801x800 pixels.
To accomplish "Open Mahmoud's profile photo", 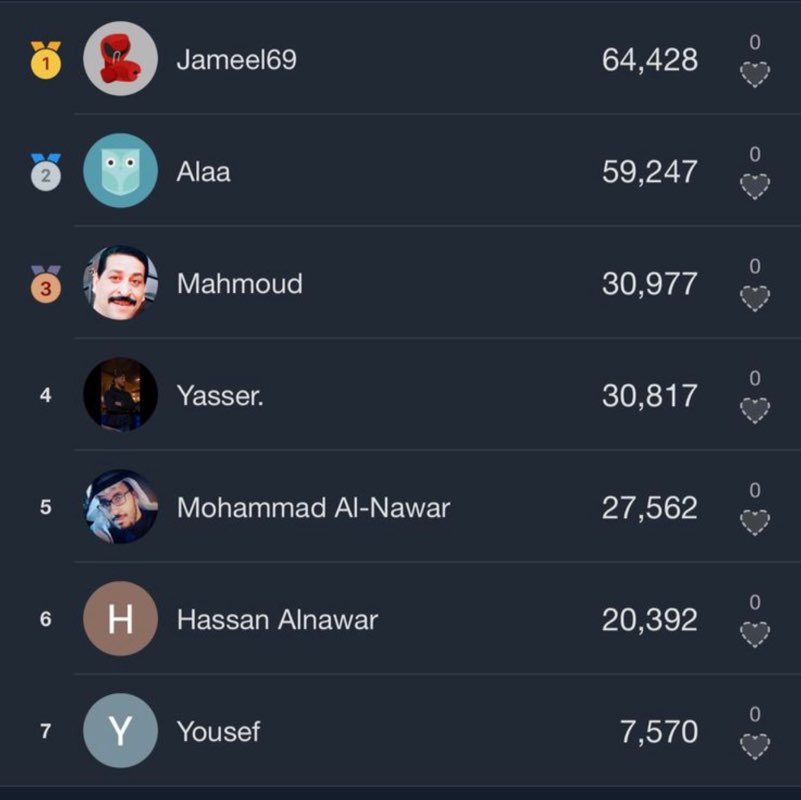I will tap(120, 284).
